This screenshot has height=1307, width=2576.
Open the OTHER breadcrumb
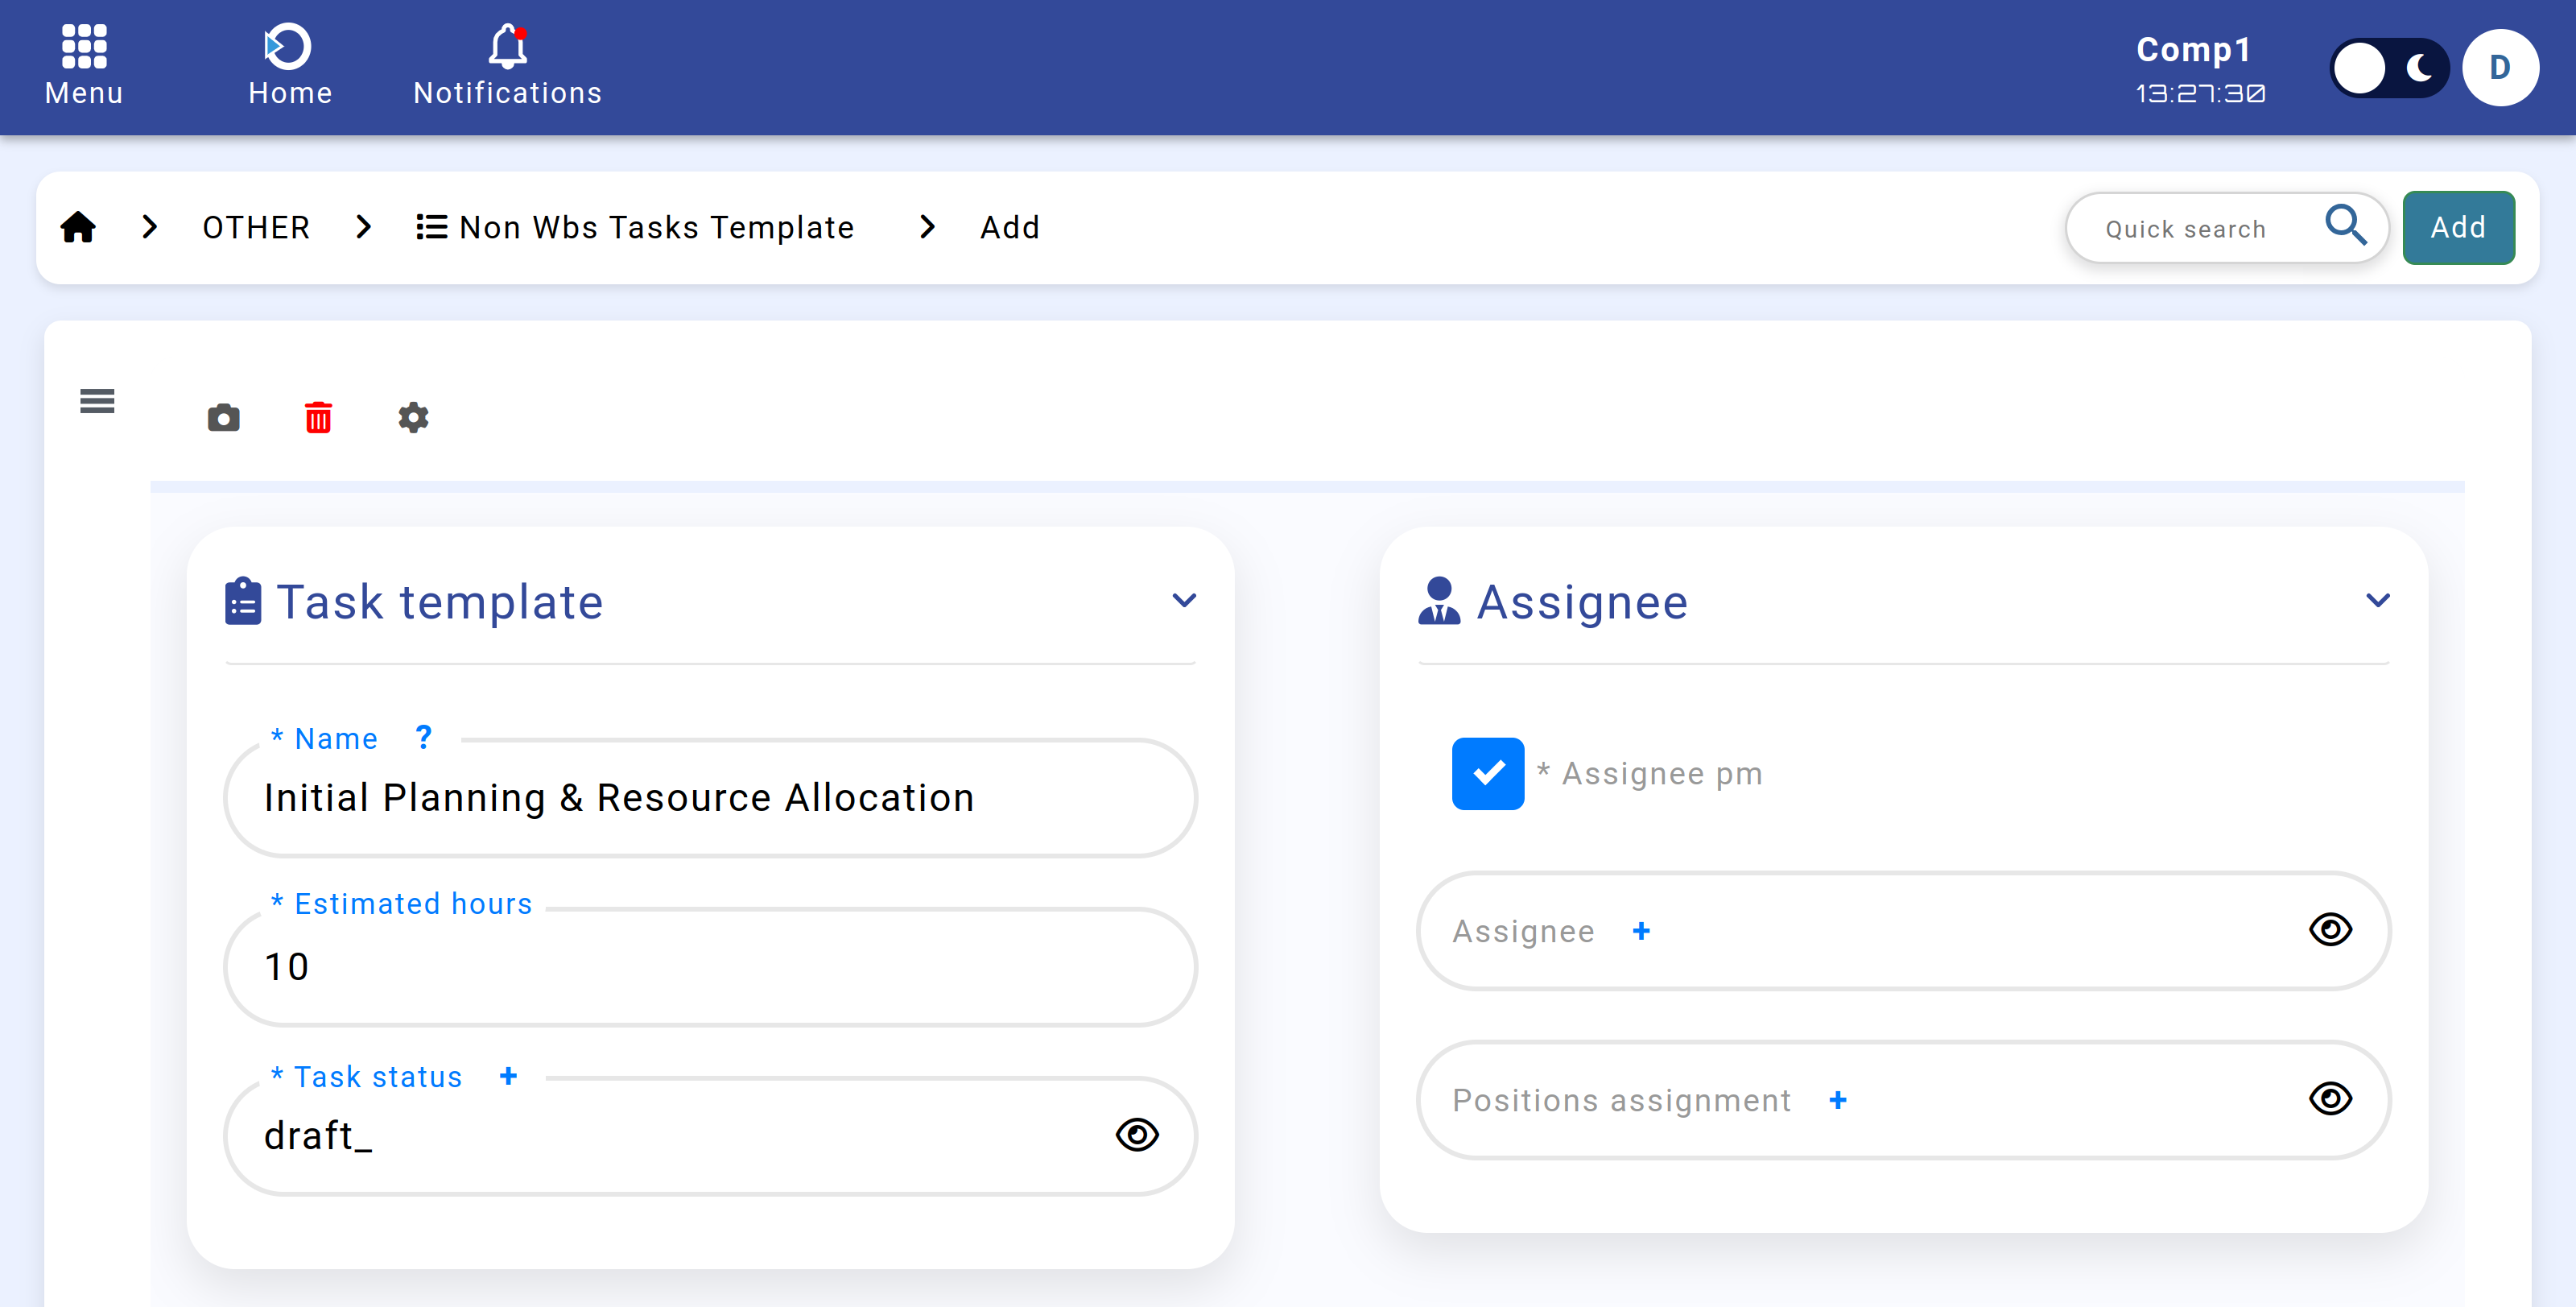click(256, 228)
